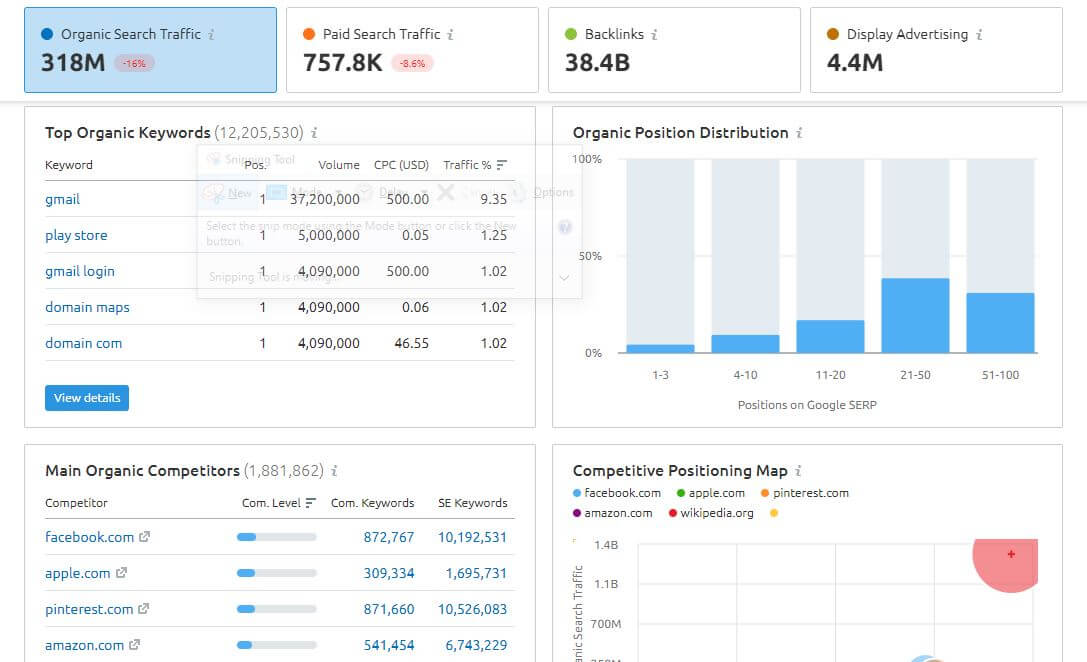Click the 46.55 CPC value for domain com

412,343
